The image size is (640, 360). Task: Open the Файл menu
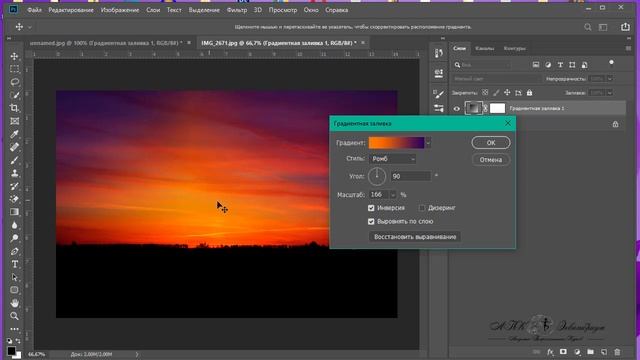(34, 10)
